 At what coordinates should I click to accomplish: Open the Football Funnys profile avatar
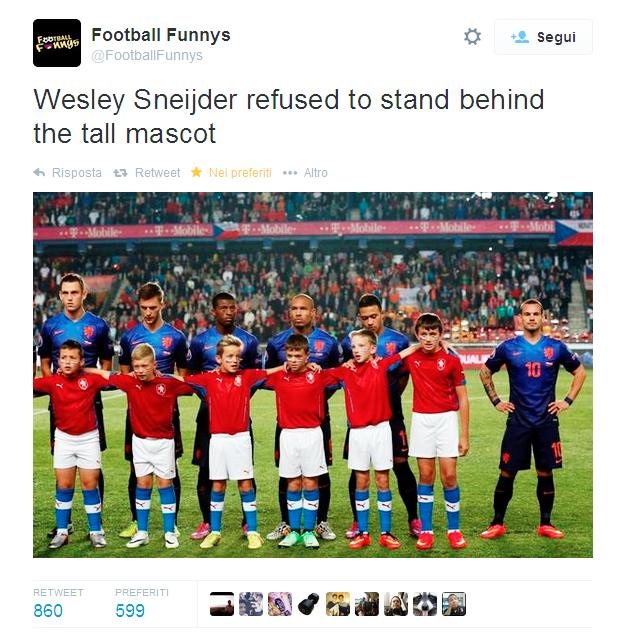point(57,43)
